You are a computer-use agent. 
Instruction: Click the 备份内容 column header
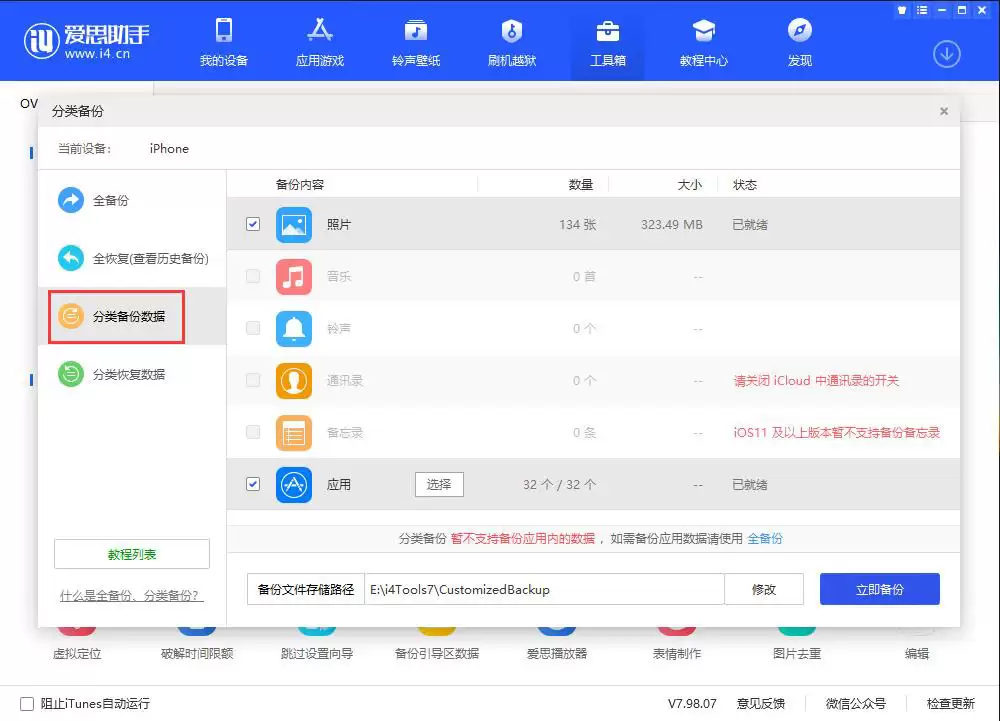300,185
